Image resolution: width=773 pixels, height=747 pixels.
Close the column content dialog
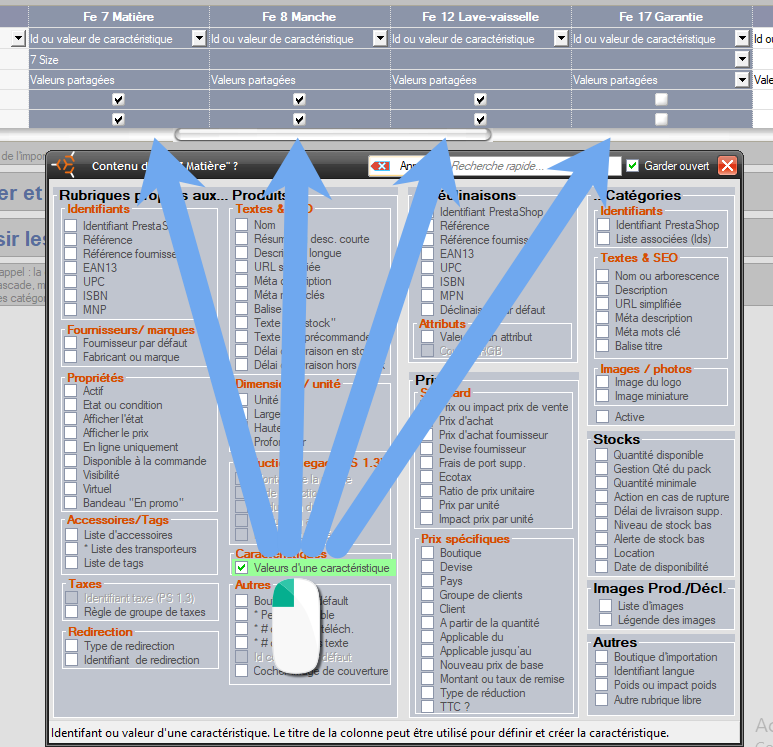[x=728, y=166]
